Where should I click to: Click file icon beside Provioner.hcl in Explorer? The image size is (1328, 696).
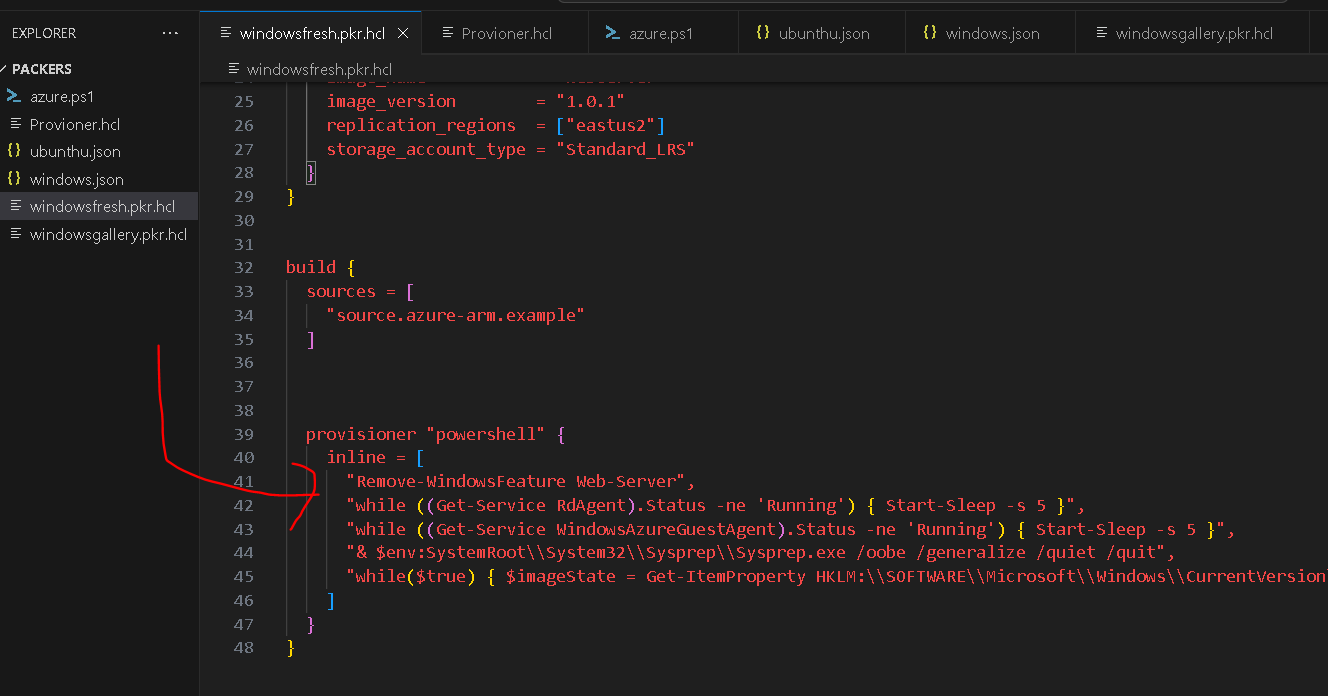click(x=14, y=125)
